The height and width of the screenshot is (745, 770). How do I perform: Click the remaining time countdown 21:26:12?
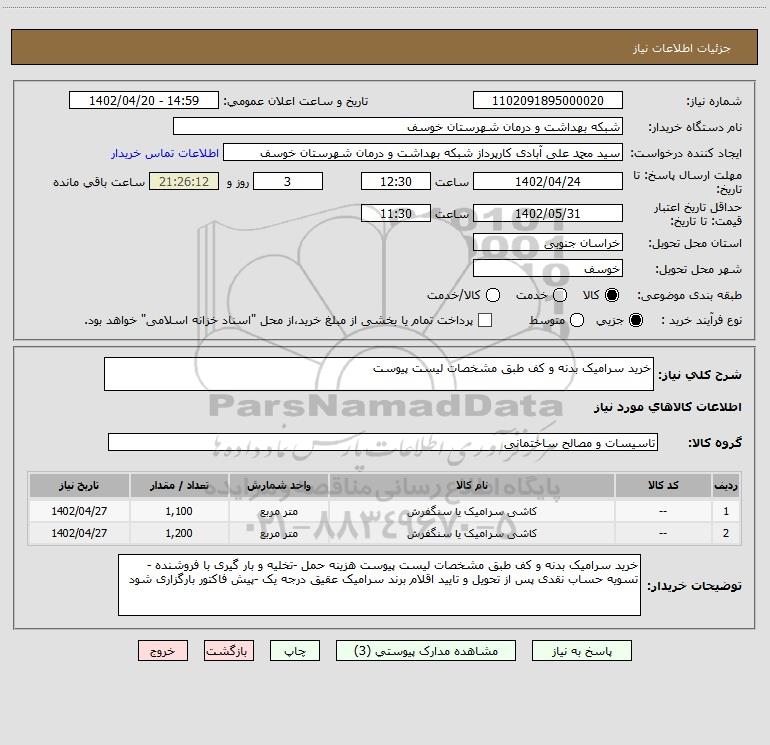tap(184, 181)
